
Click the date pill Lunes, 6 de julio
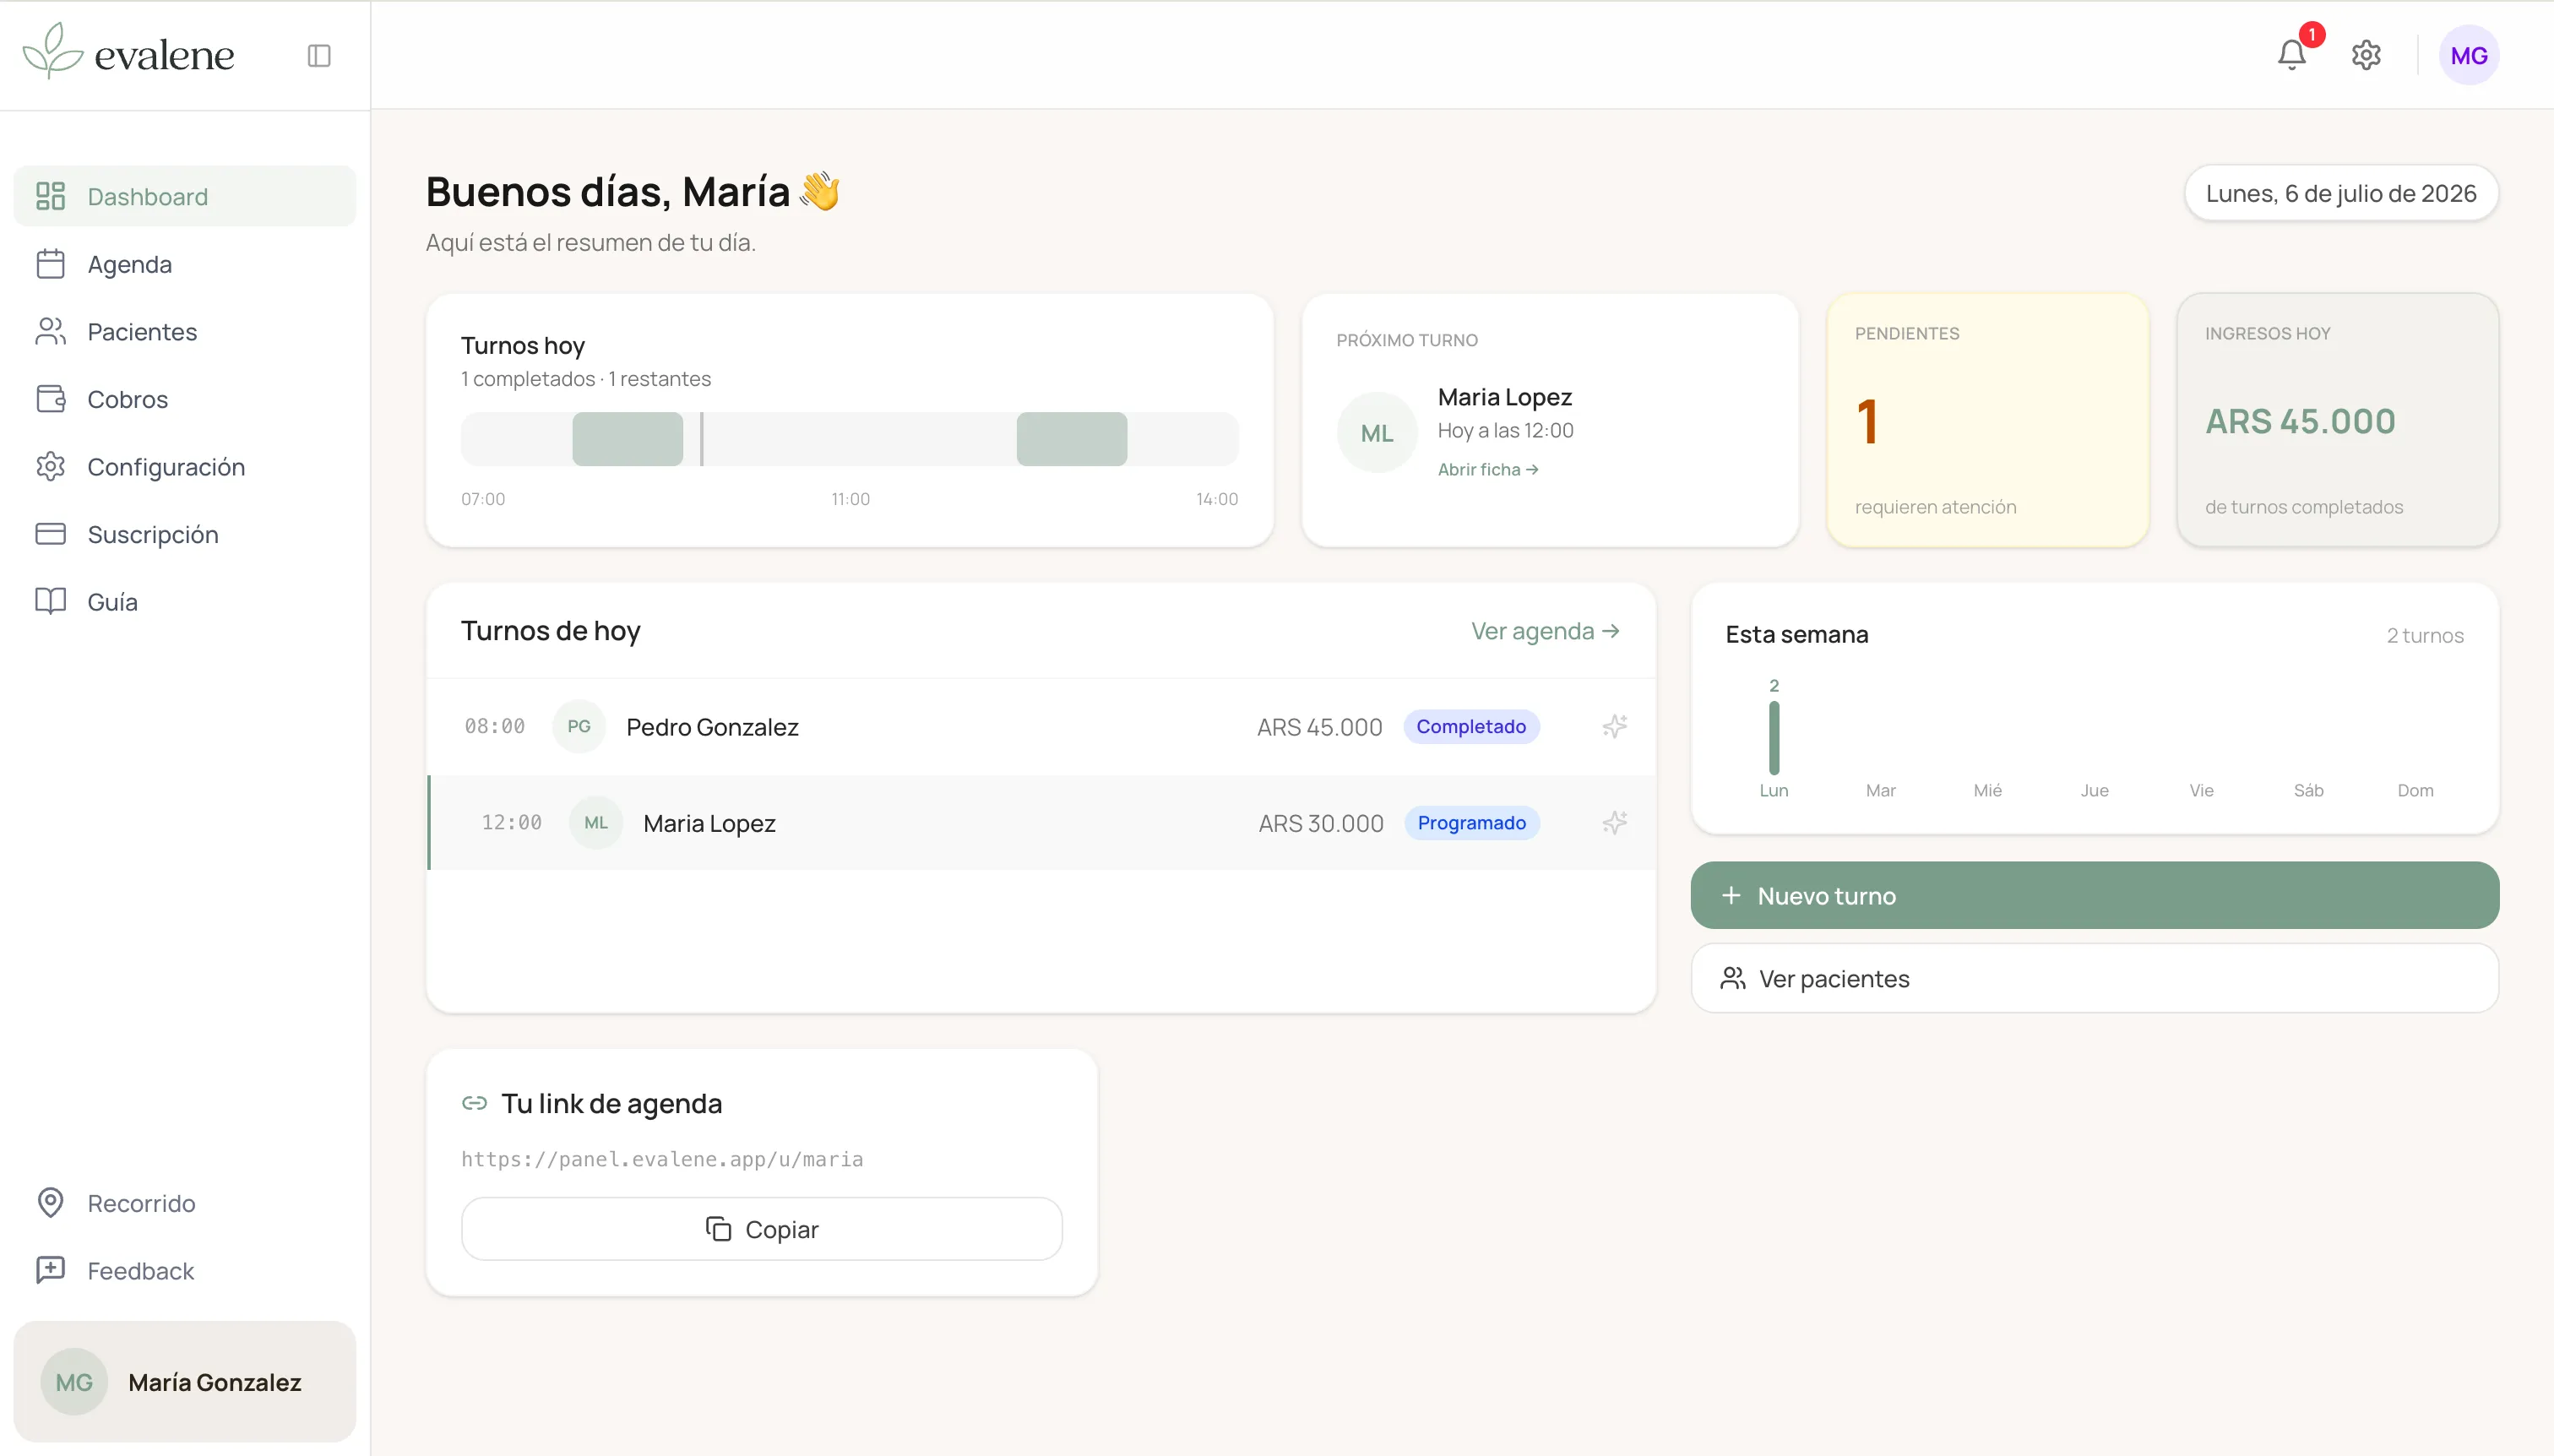(2340, 193)
